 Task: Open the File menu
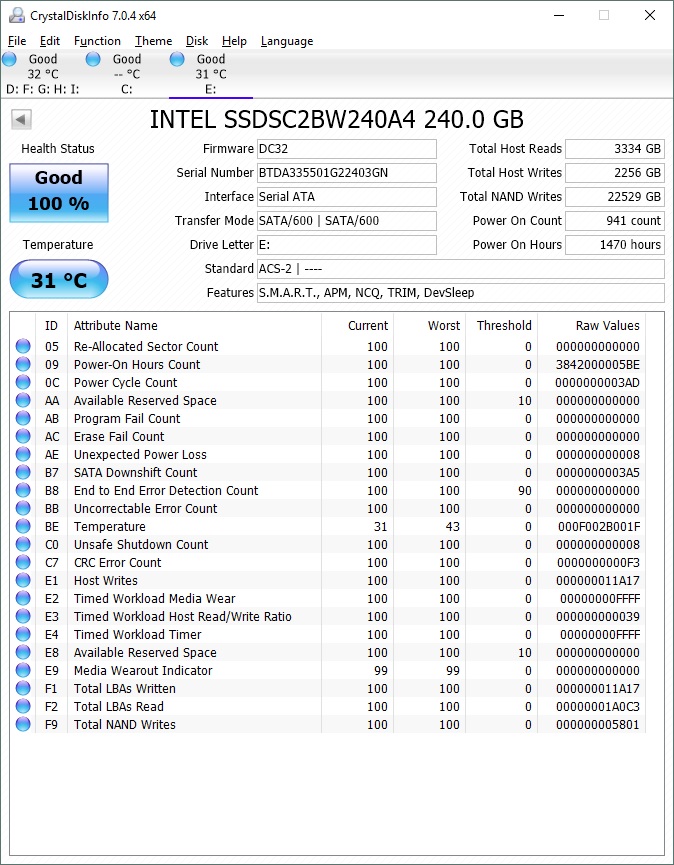point(17,41)
